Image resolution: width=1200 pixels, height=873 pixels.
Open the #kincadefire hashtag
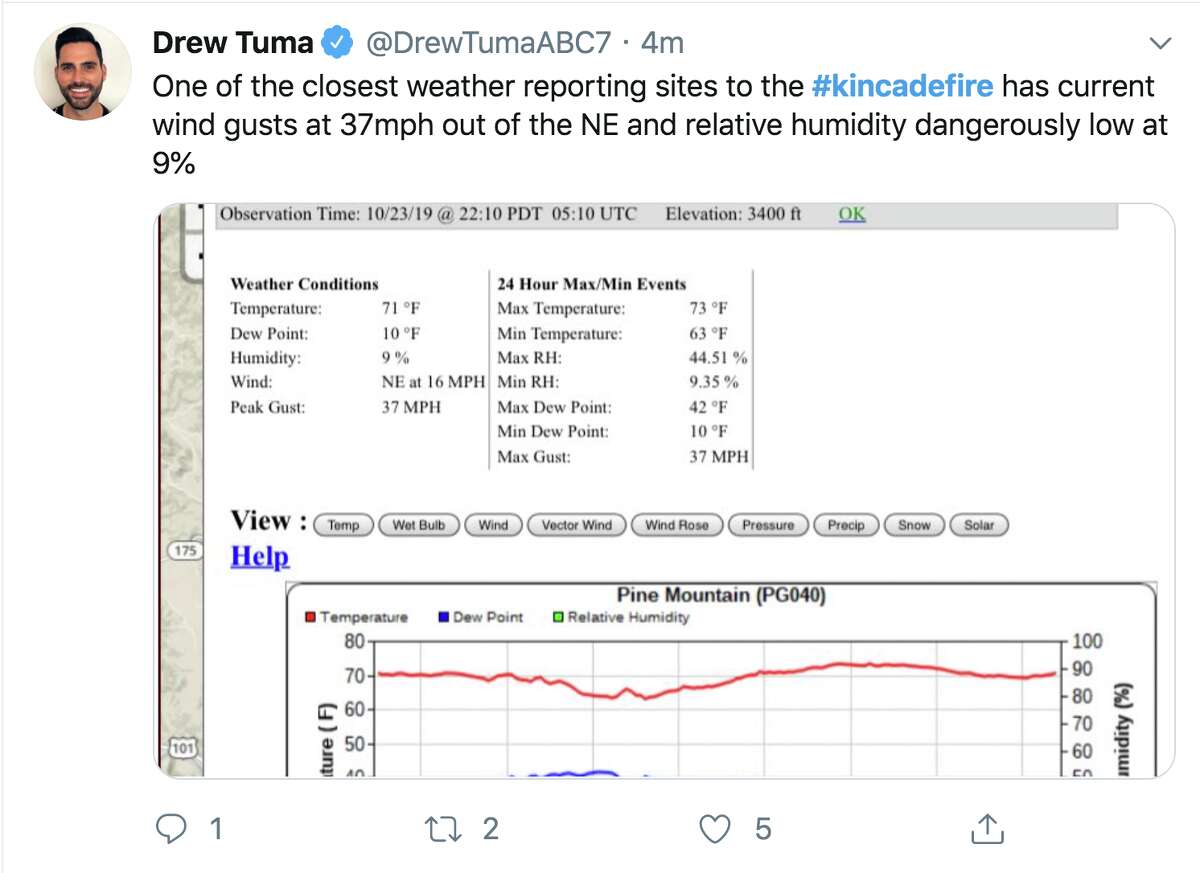click(x=903, y=86)
